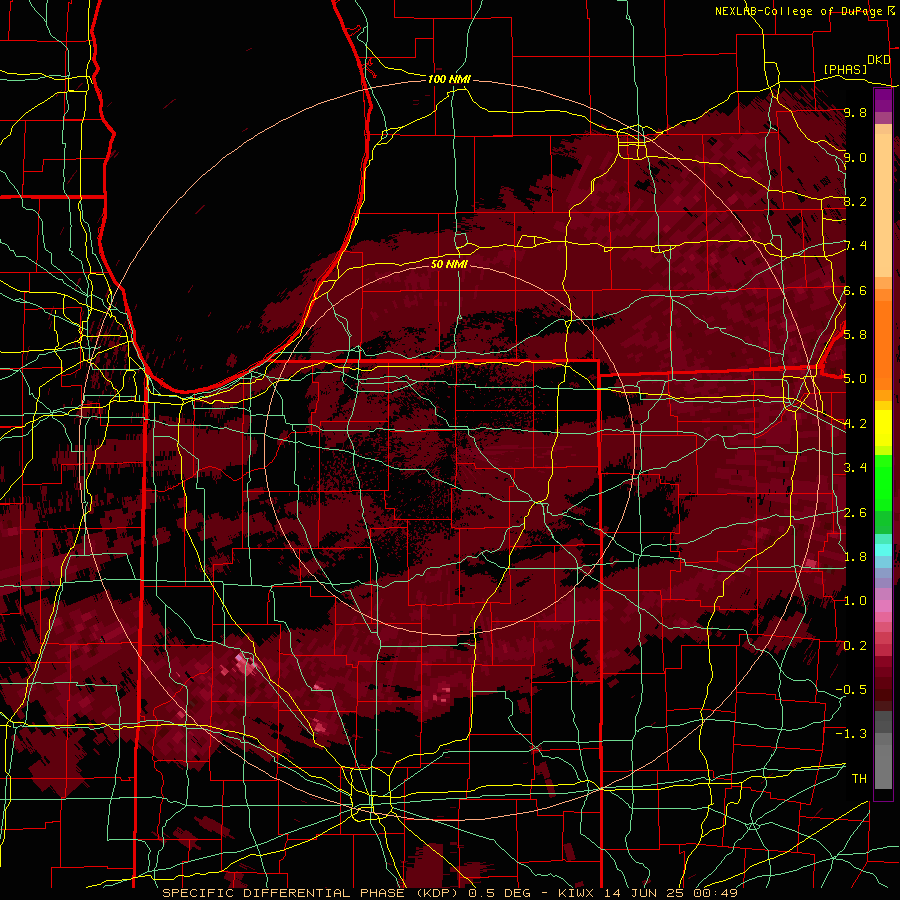The width and height of the screenshot is (900, 900).
Task: Select the -0.5 scale value
Action: (x=851, y=689)
